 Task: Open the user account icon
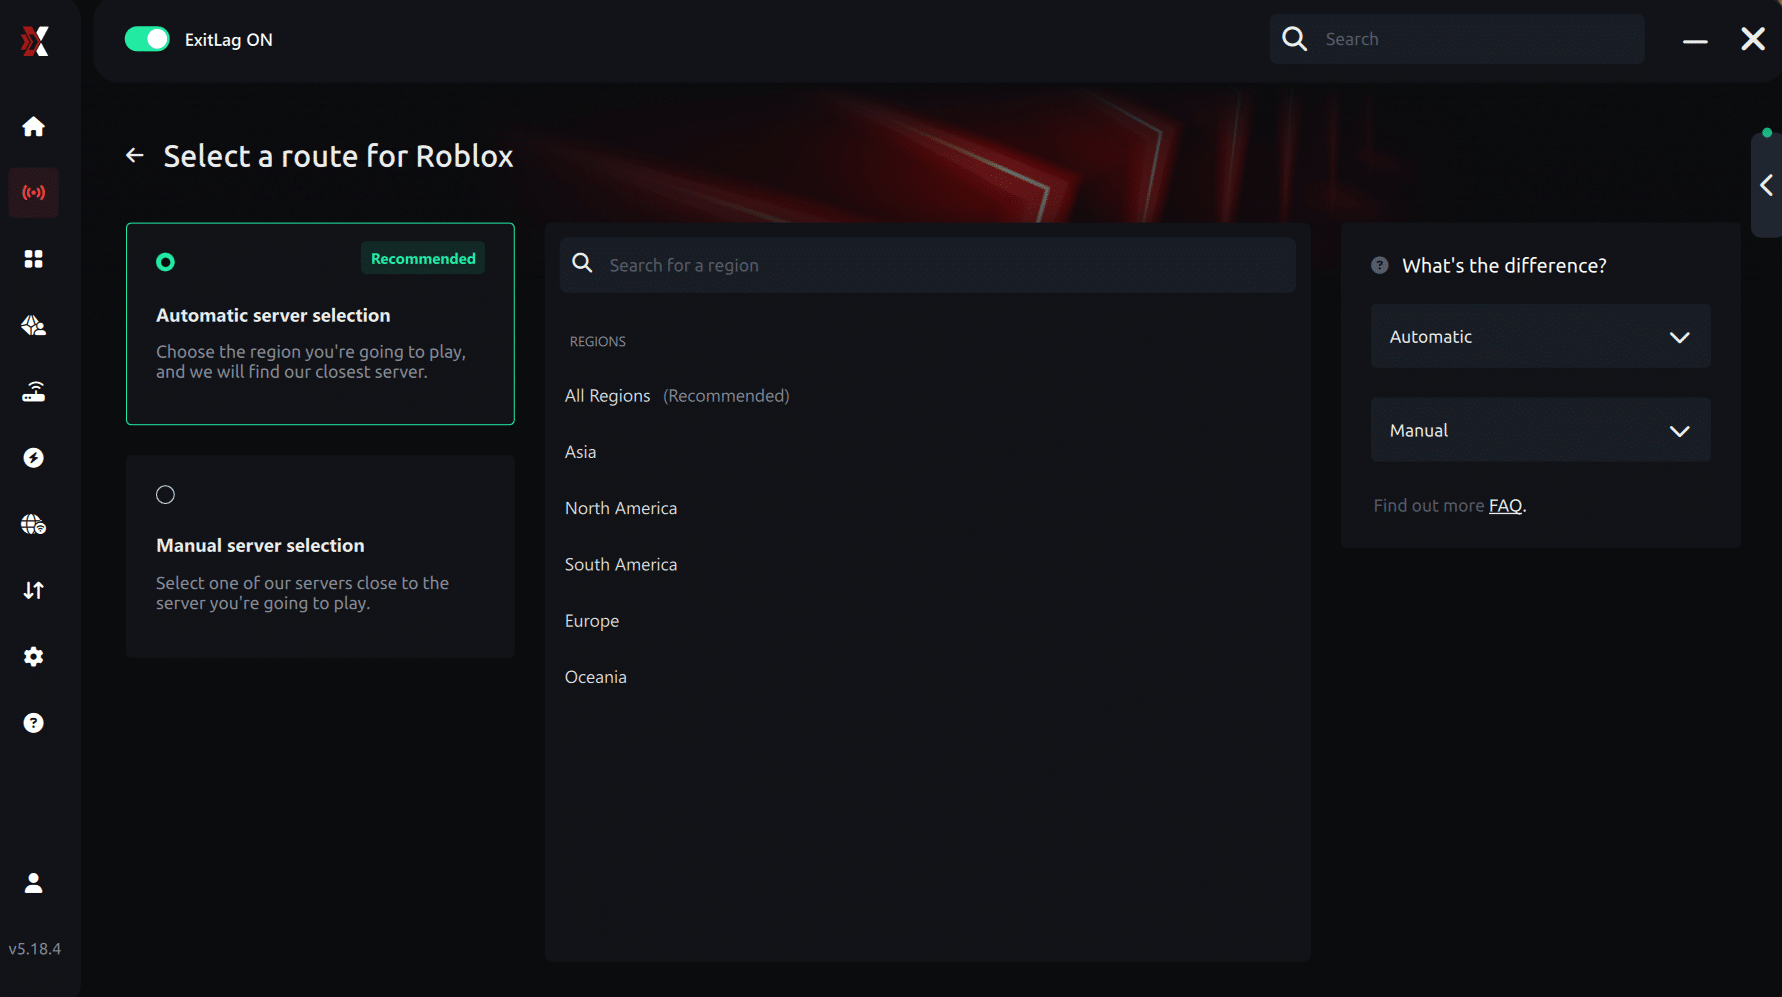coord(33,883)
